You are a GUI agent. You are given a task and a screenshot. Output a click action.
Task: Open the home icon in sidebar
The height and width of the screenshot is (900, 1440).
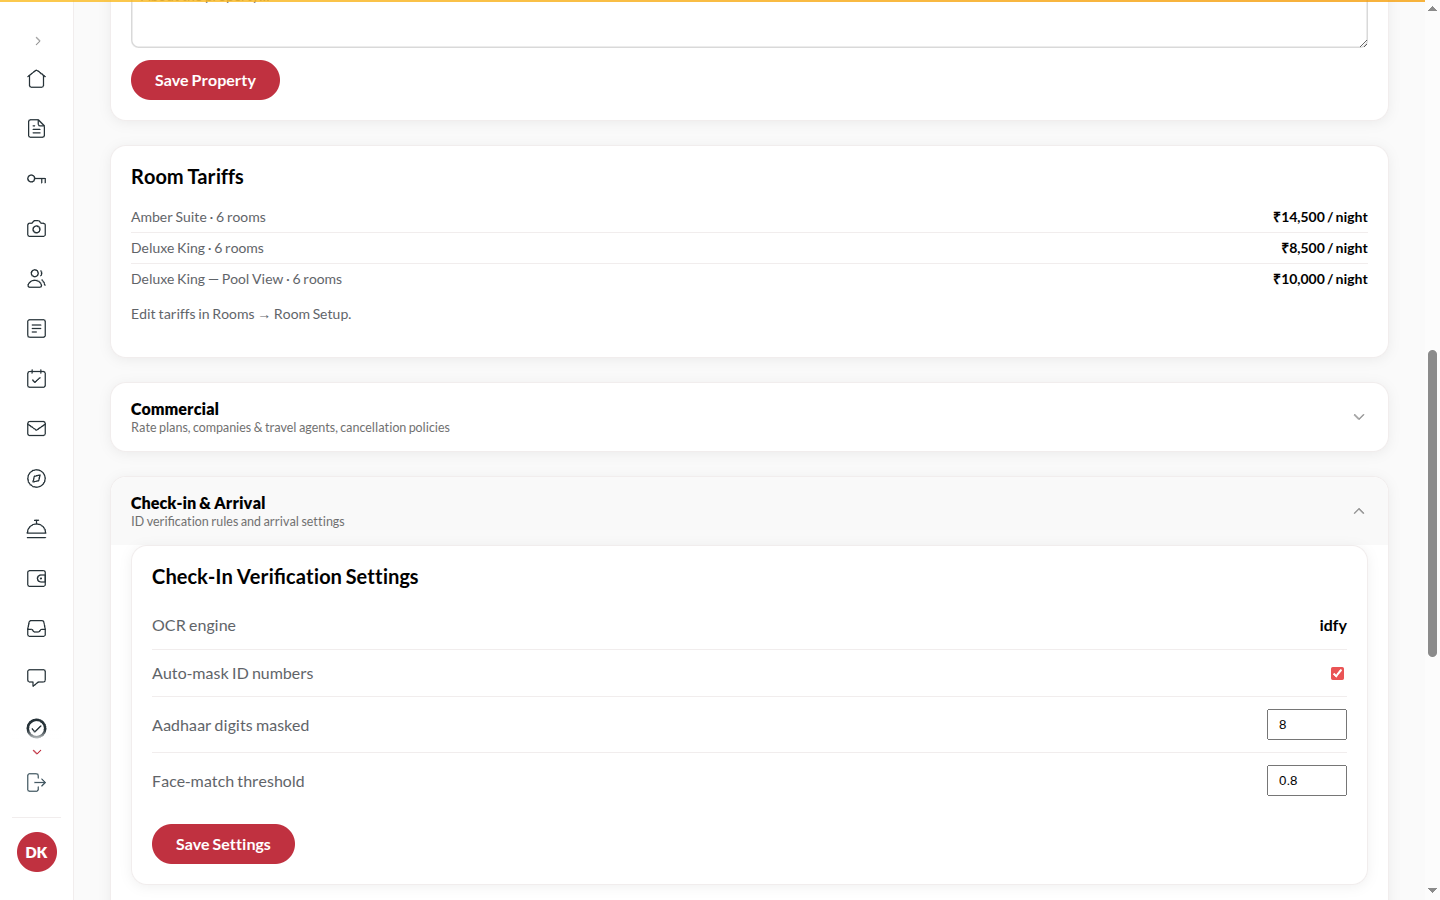pos(37,79)
